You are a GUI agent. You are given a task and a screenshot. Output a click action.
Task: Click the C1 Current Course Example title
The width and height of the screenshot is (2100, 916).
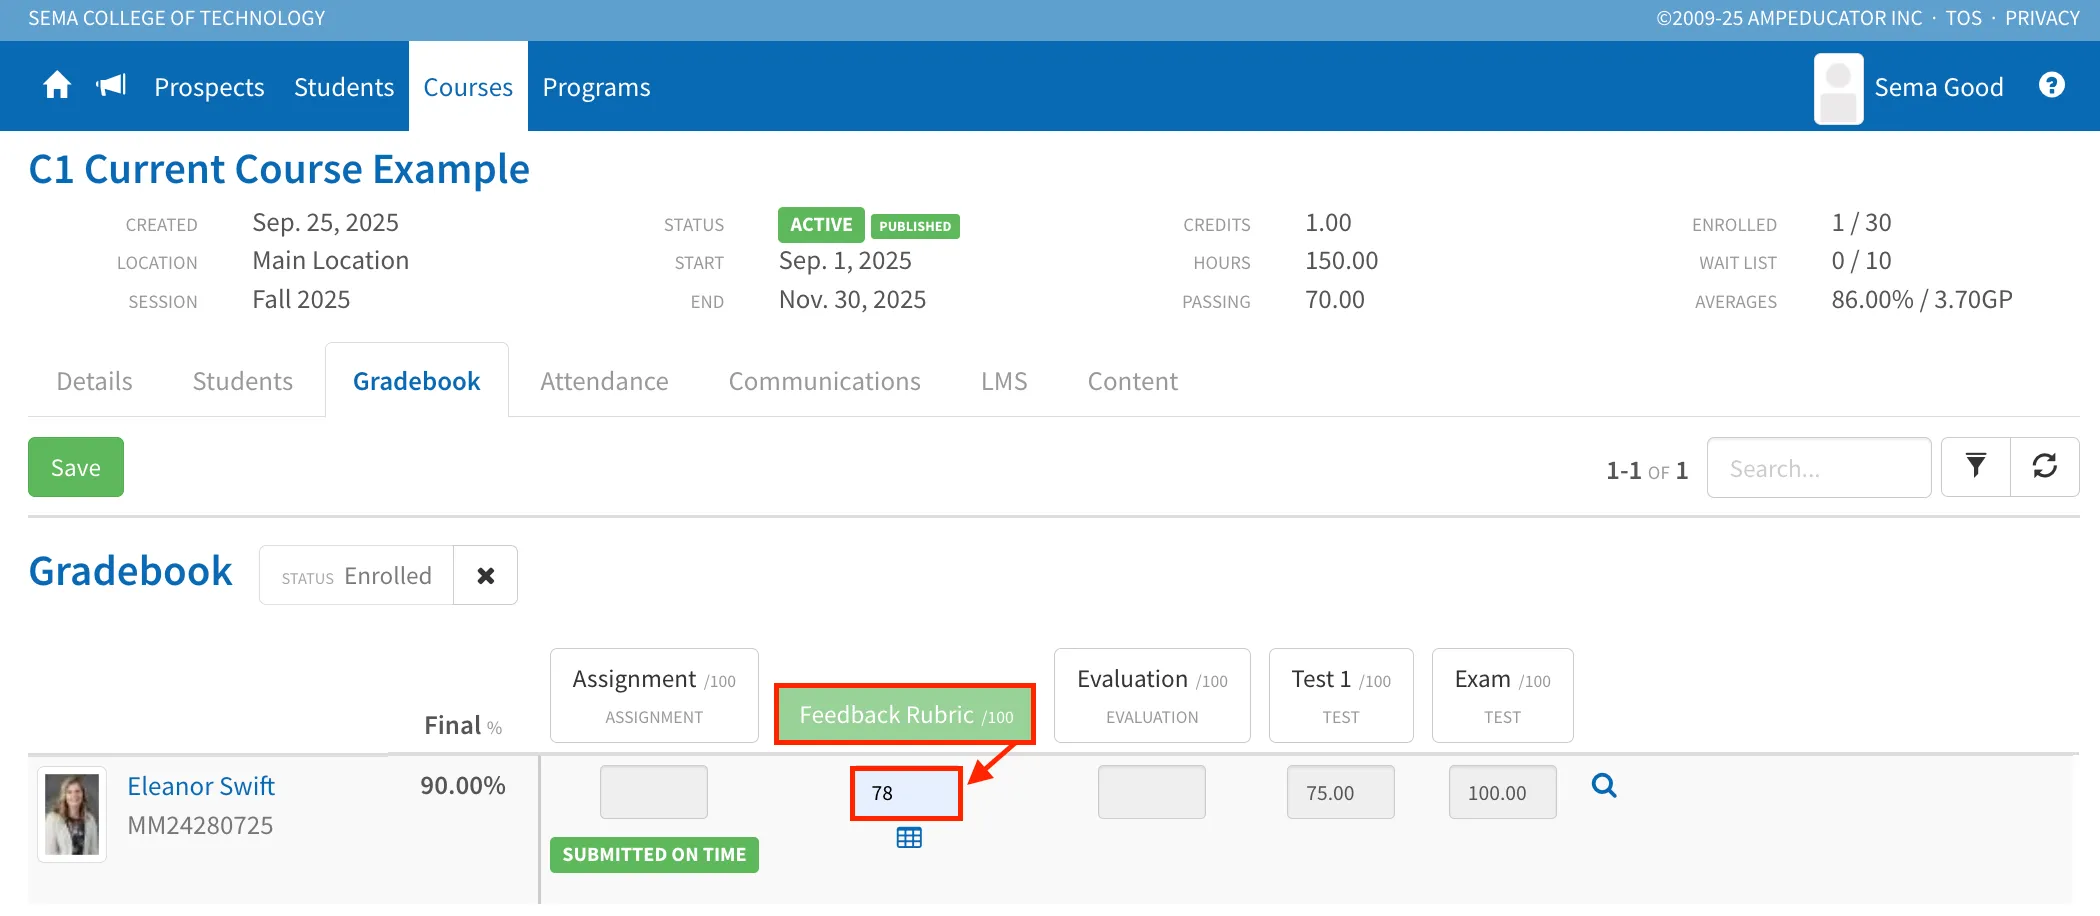point(279,169)
